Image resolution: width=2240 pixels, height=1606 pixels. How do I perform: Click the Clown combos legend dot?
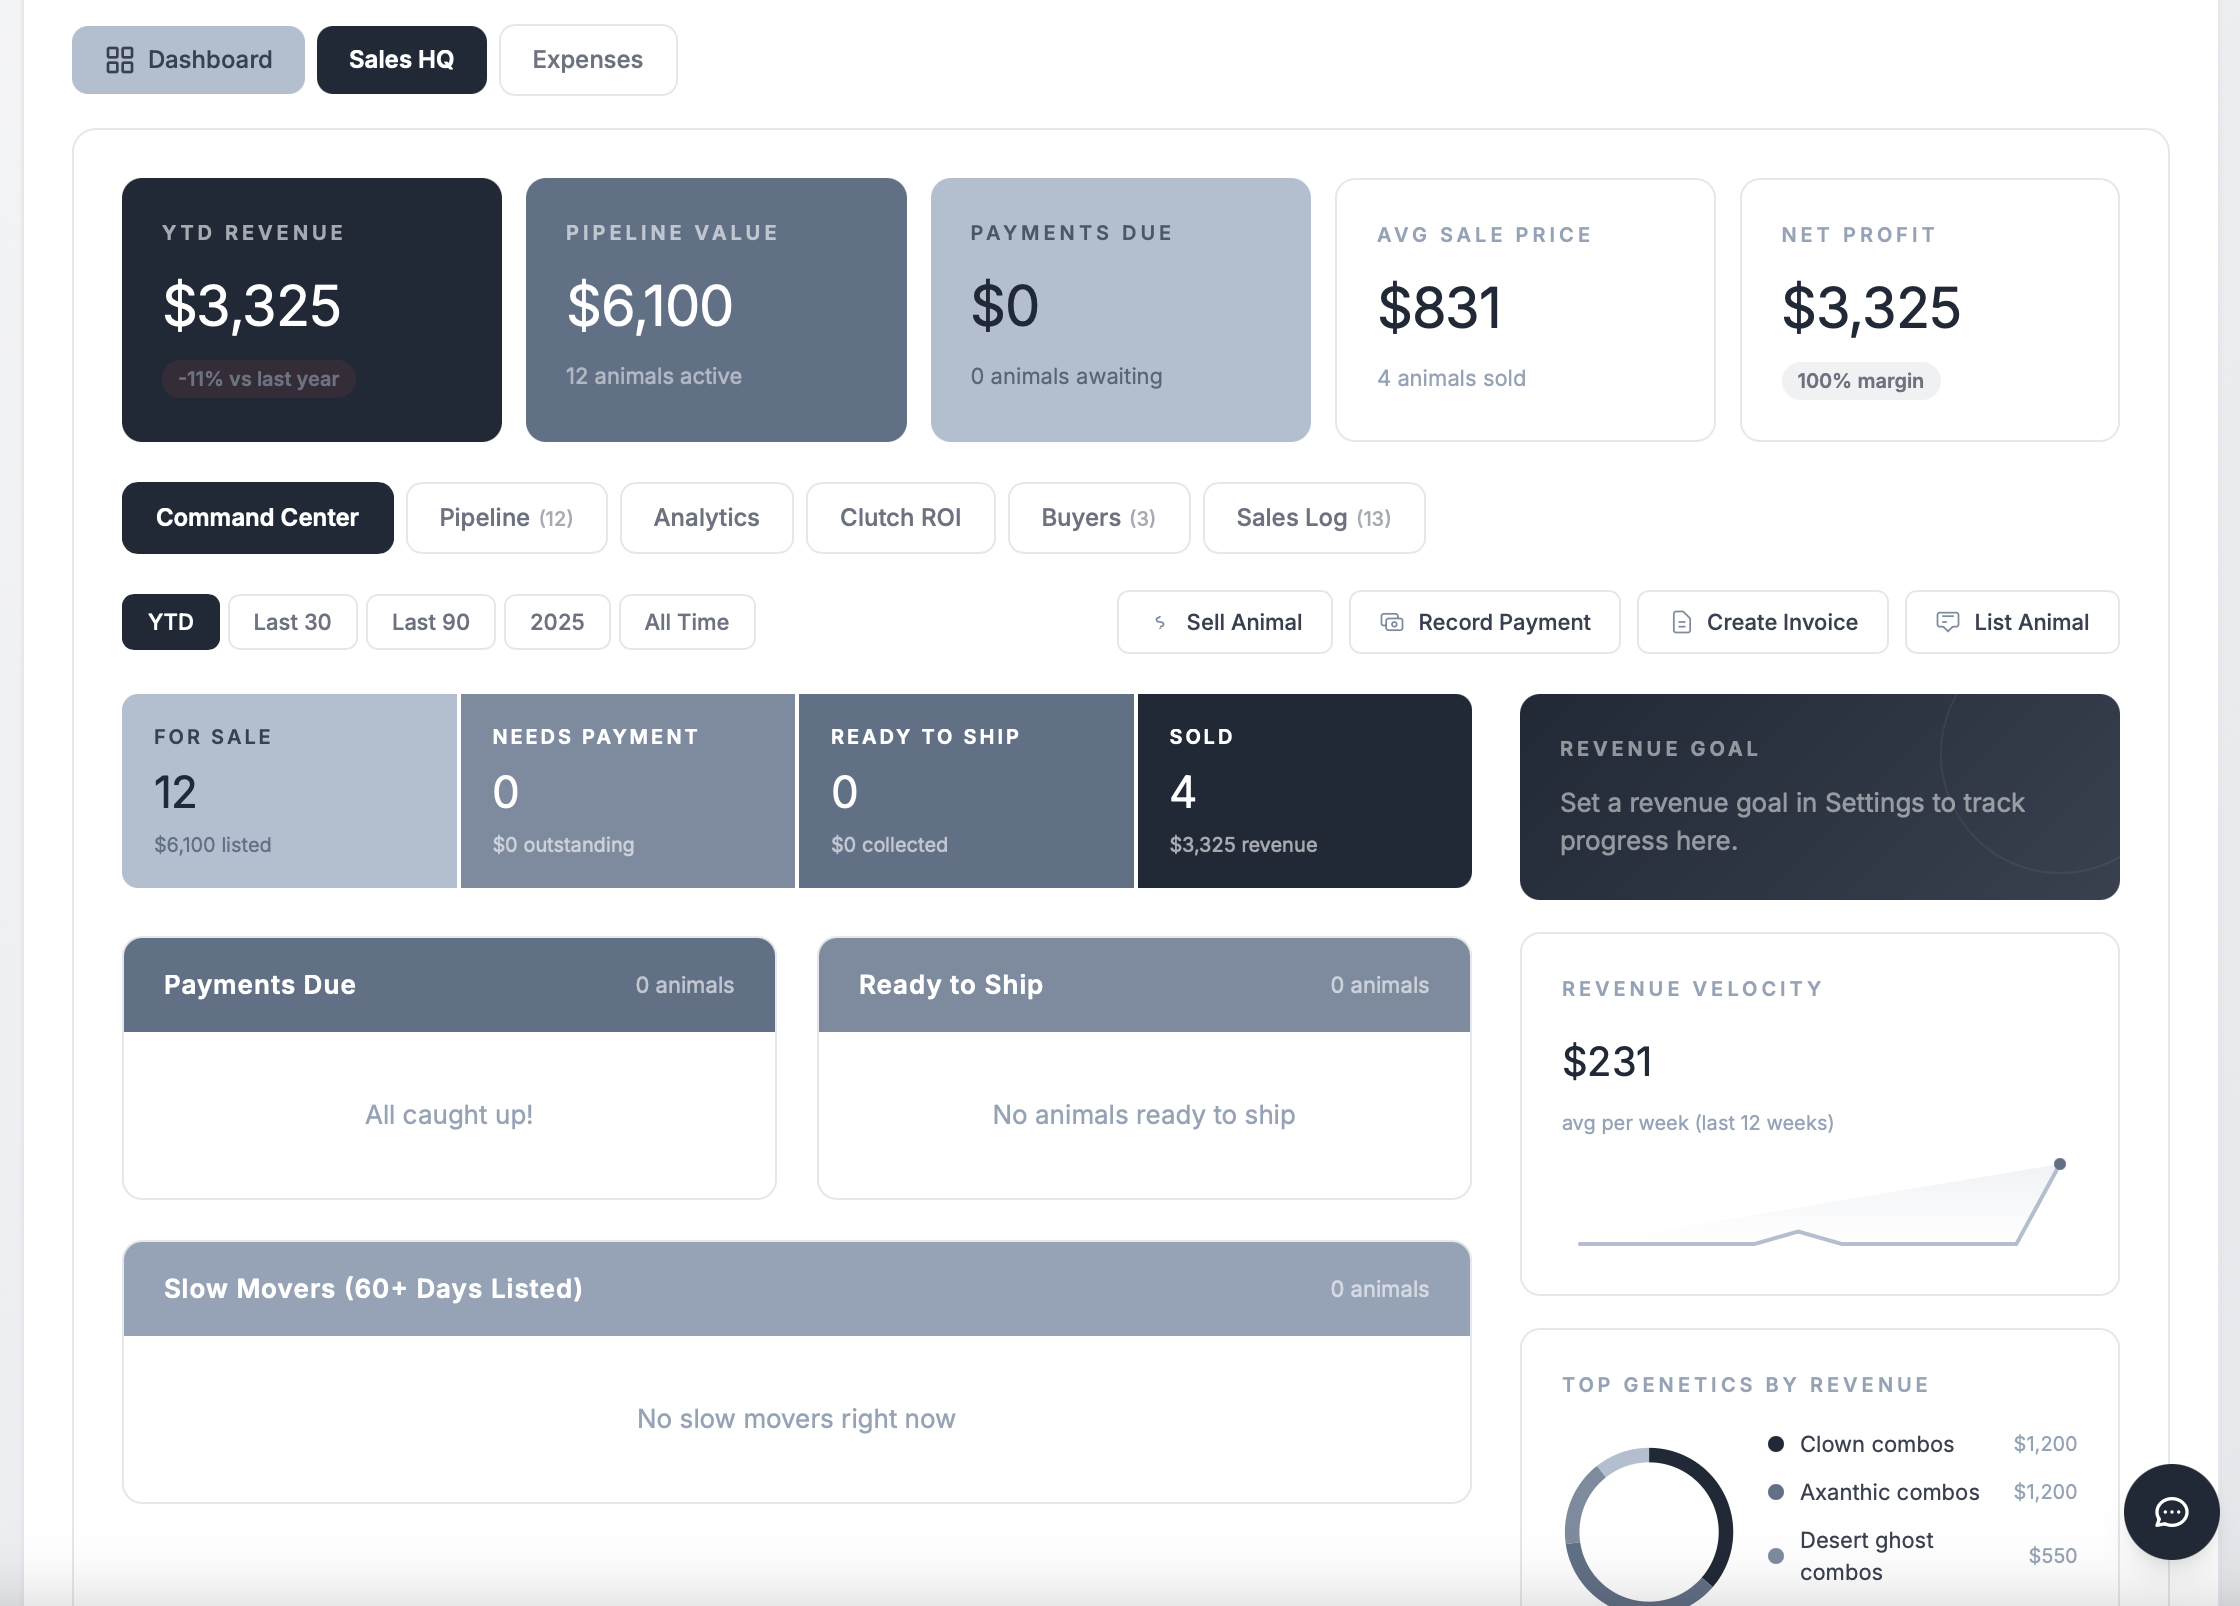(x=1776, y=1444)
